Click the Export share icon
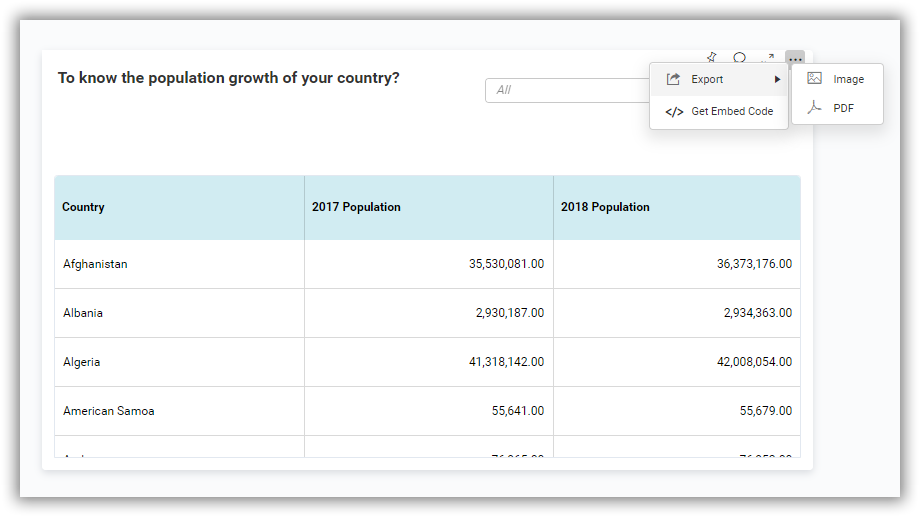 (674, 79)
